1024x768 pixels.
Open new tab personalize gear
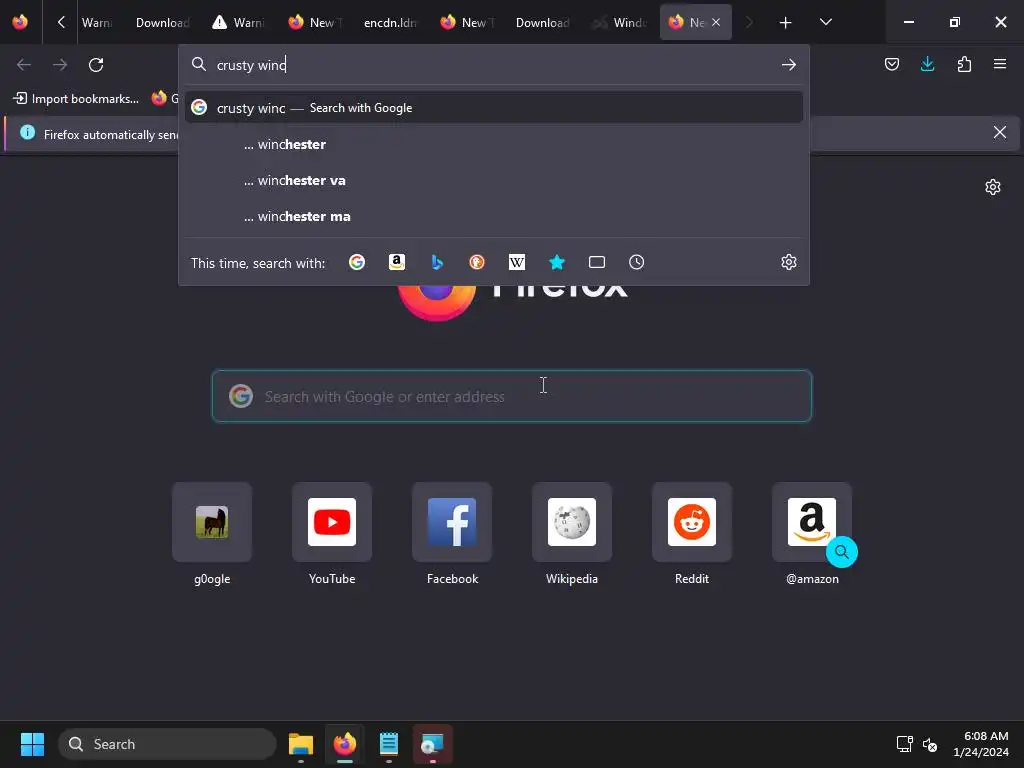point(993,187)
